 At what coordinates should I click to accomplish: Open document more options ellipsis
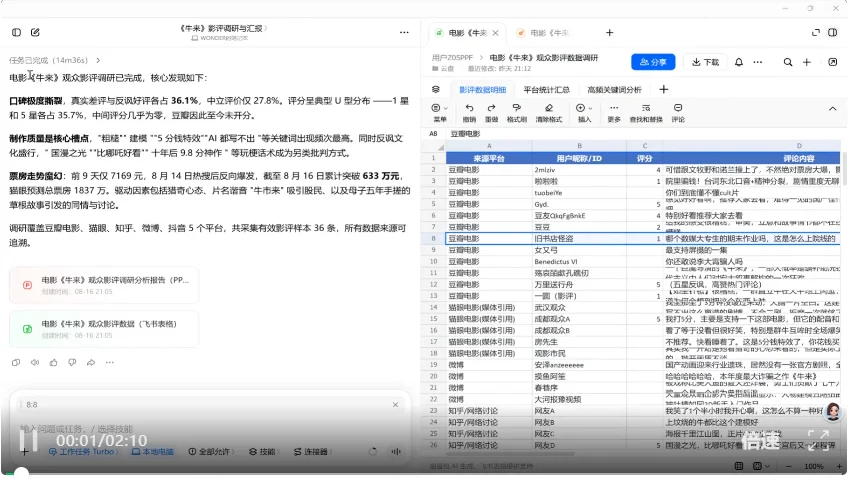(758, 62)
